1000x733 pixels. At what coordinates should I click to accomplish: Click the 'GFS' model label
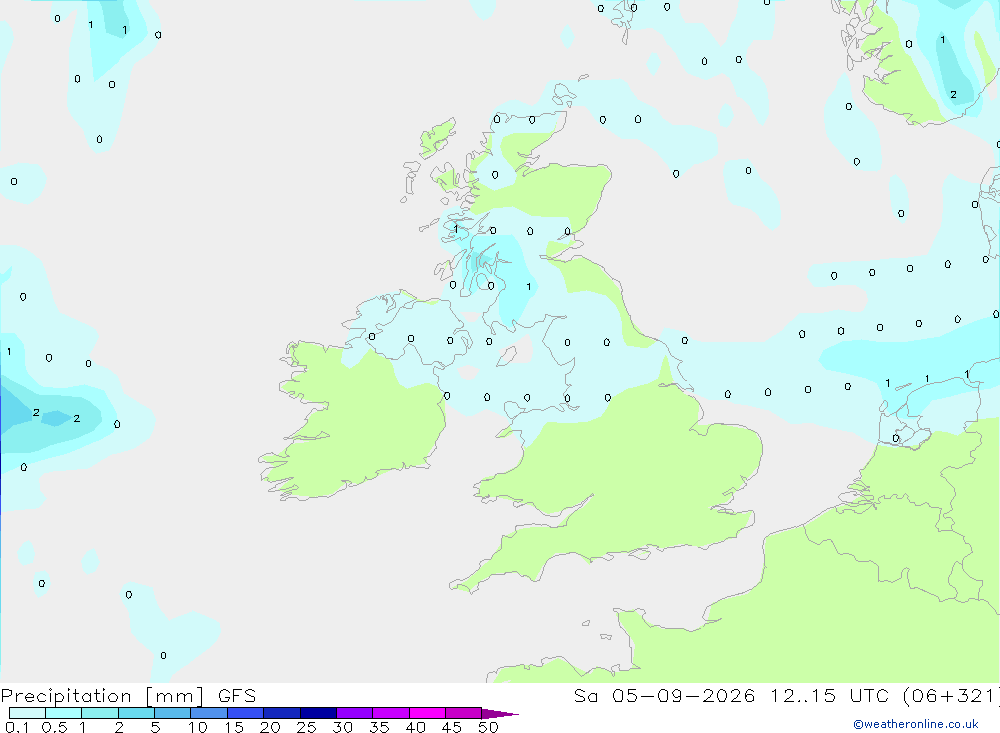coord(237,696)
